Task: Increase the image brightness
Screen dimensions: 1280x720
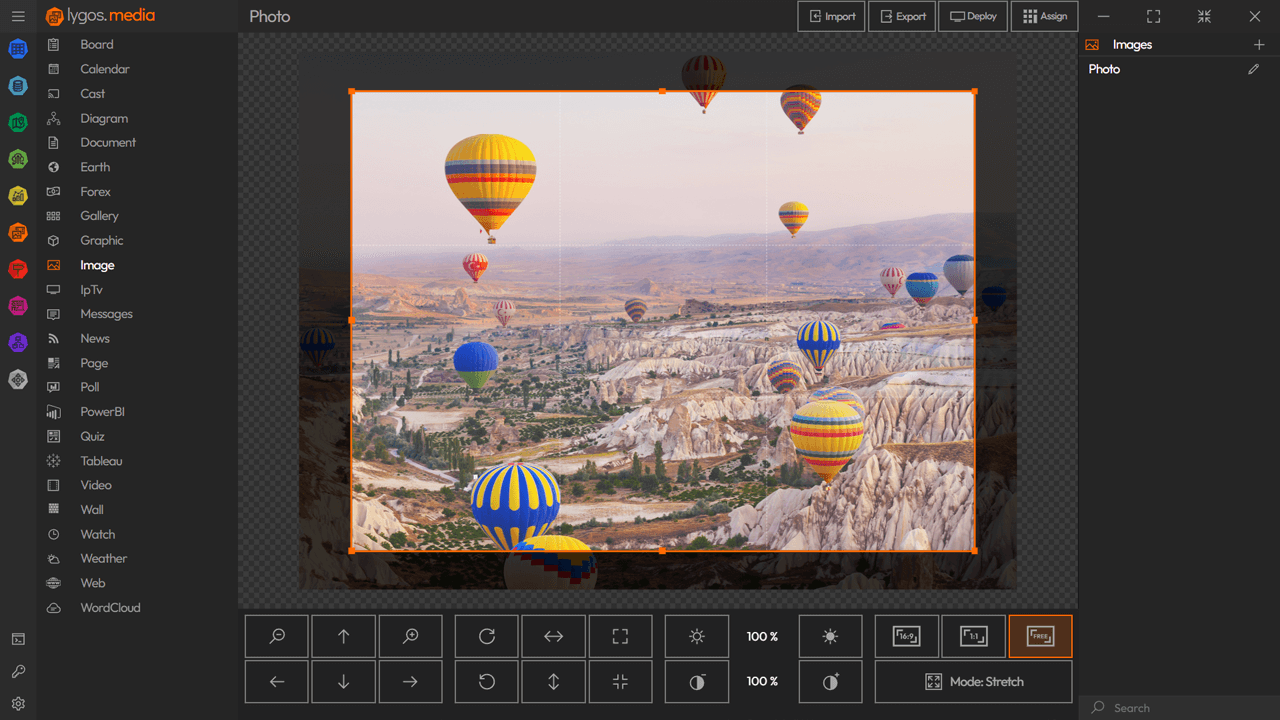Action: (x=830, y=636)
